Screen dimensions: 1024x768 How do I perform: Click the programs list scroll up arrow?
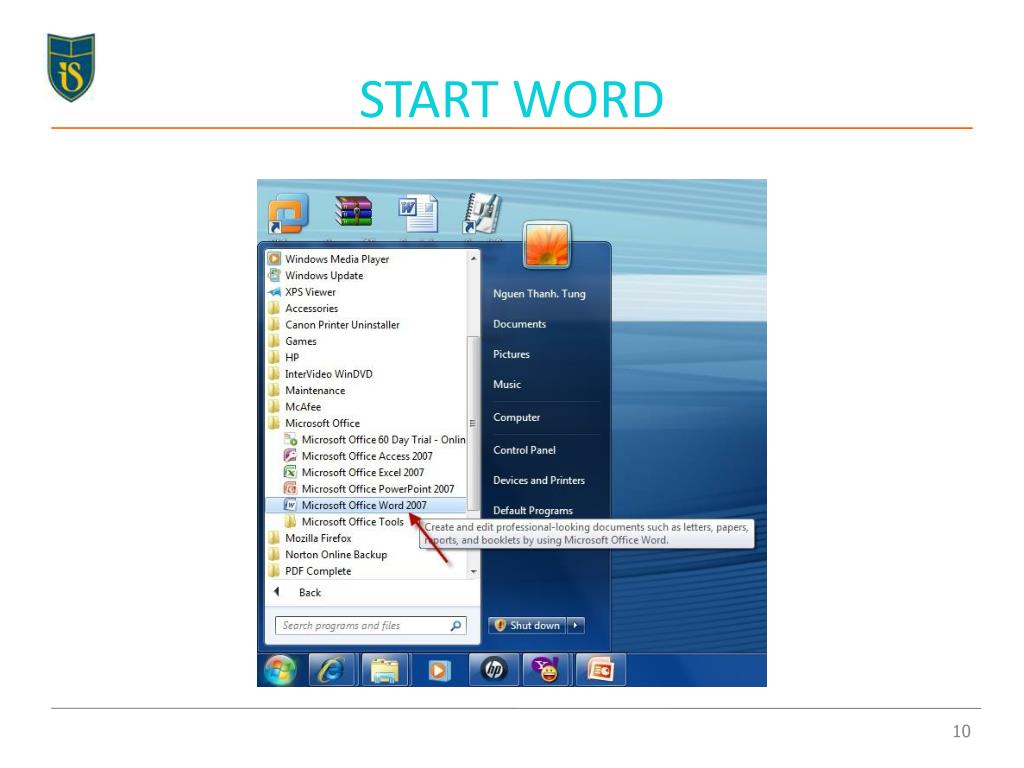point(473,259)
